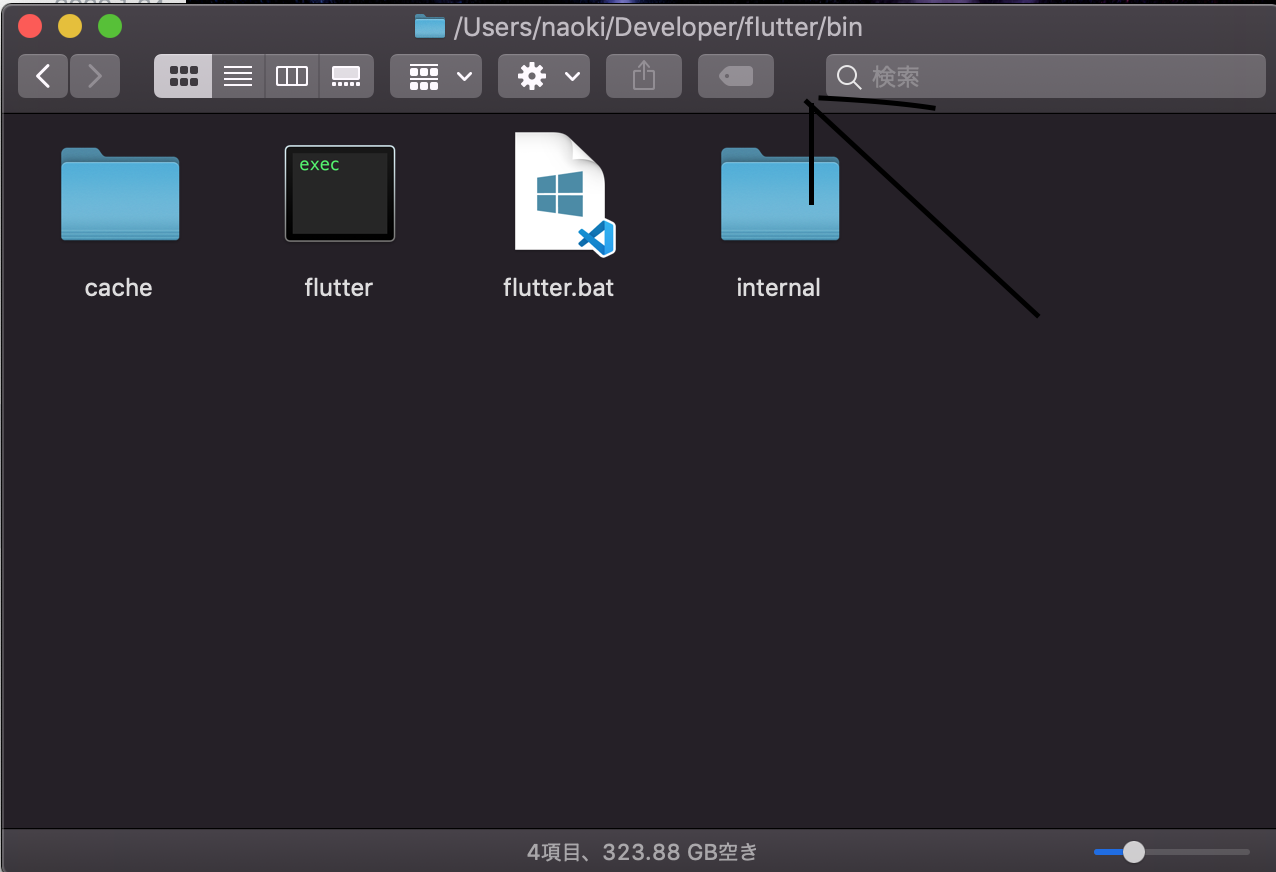
Task: Click the cache folder name label
Action: pos(119,288)
